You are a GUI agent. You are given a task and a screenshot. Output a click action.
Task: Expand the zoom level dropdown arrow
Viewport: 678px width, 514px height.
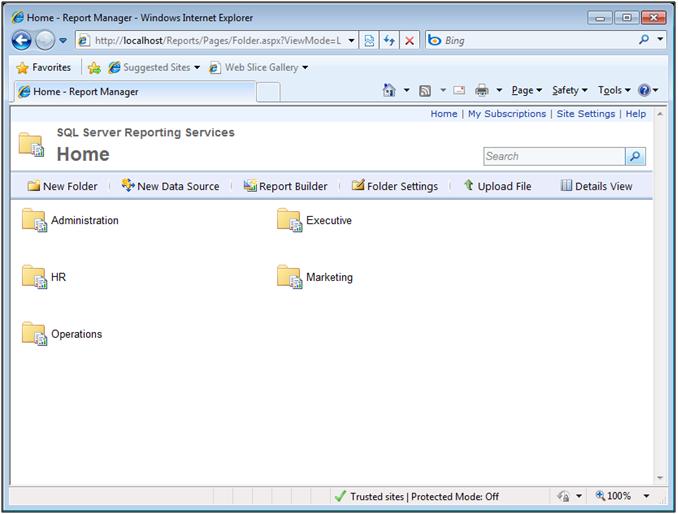pyautogui.click(x=646, y=496)
